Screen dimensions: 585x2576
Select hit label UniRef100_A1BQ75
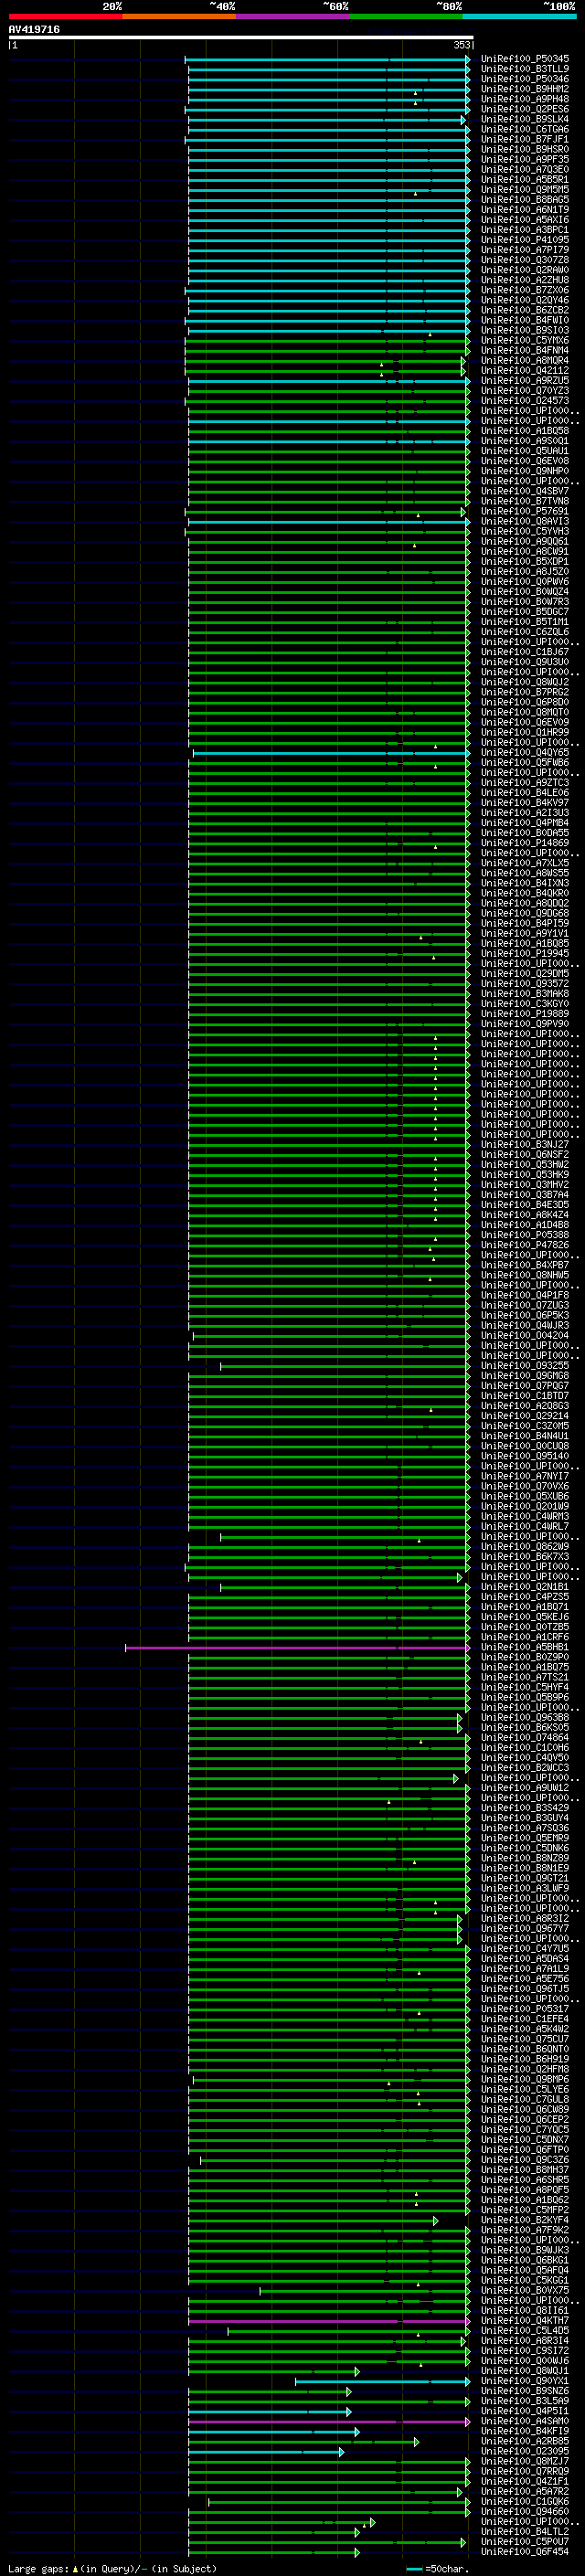tap(525, 1668)
